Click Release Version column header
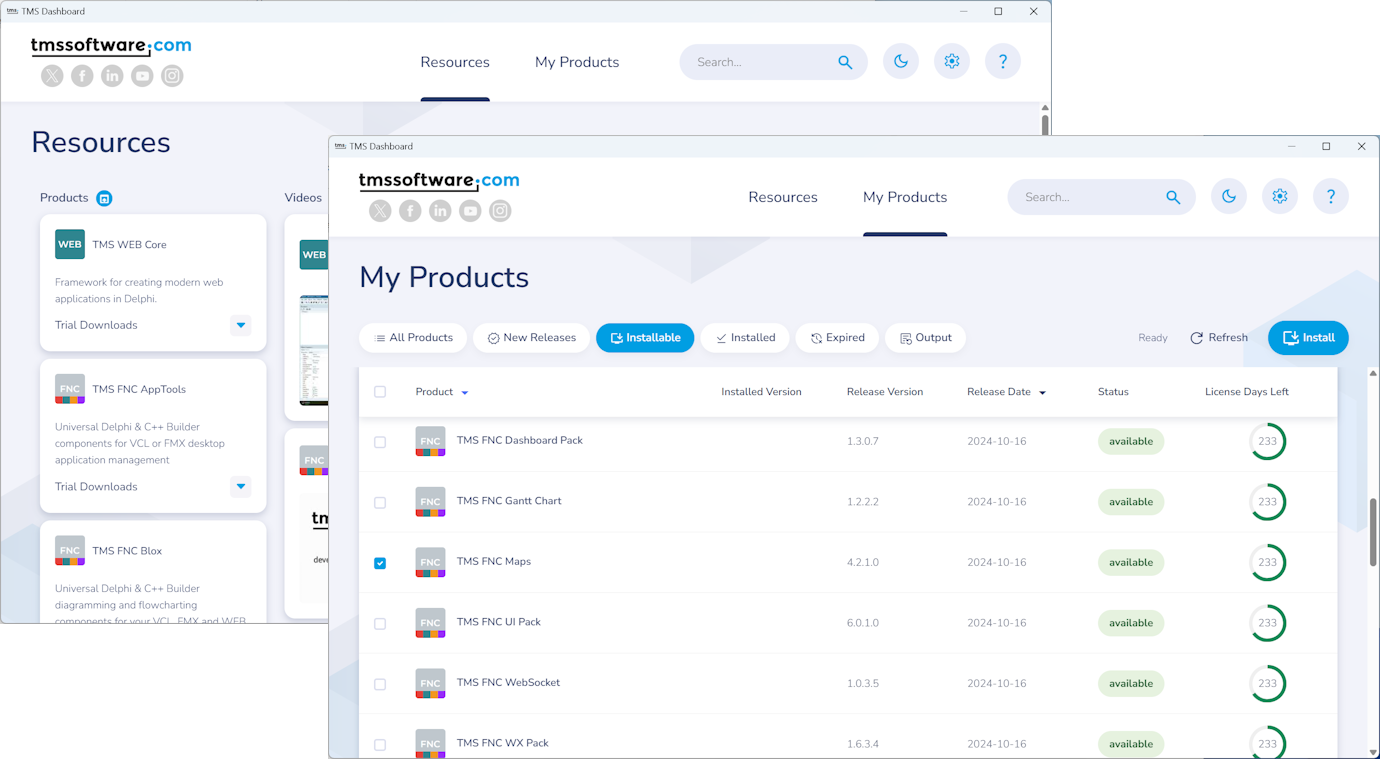This screenshot has width=1381, height=760. [885, 392]
